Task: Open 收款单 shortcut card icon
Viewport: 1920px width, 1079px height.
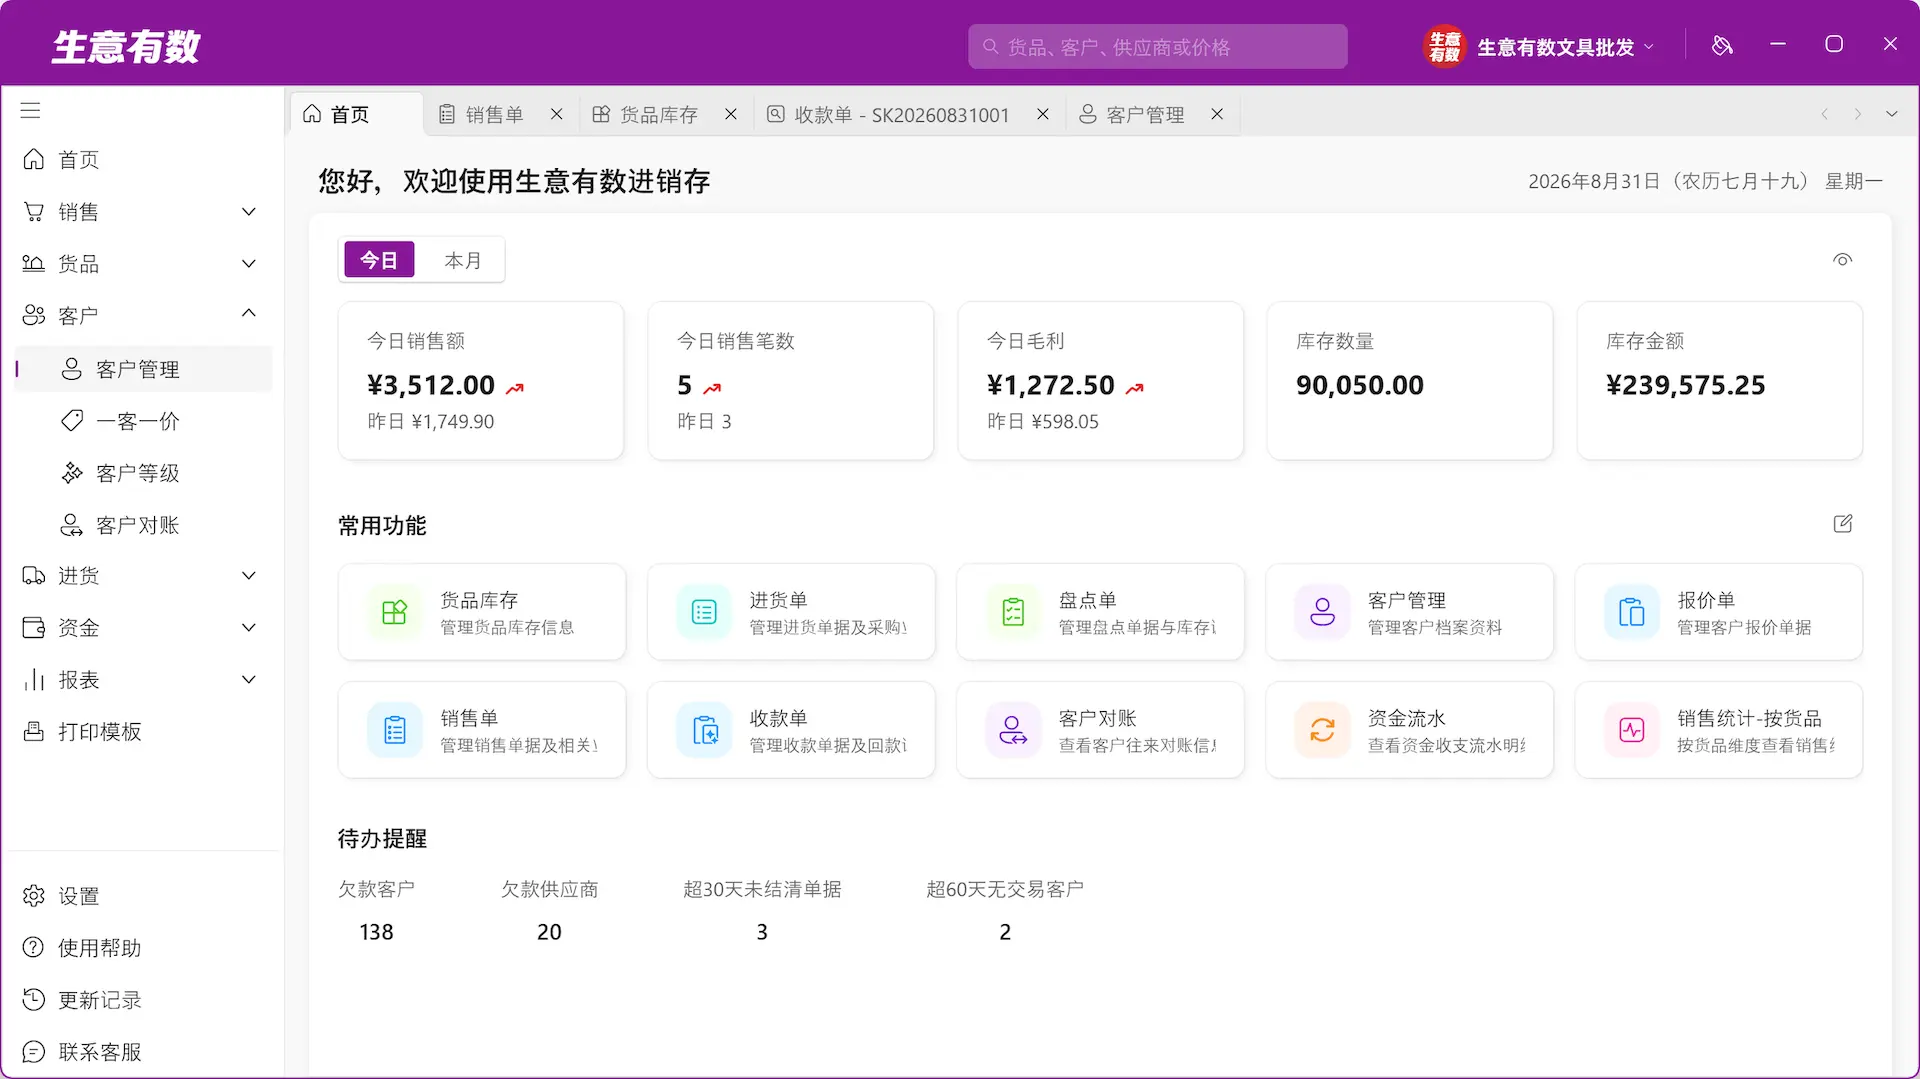Action: point(704,730)
